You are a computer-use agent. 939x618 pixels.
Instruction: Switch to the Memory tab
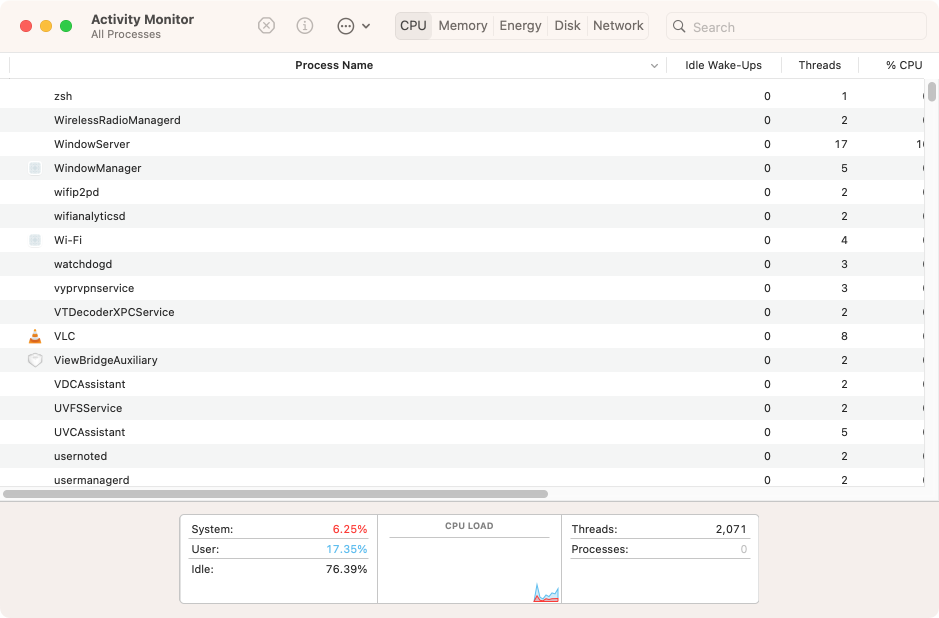tap(463, 26)
